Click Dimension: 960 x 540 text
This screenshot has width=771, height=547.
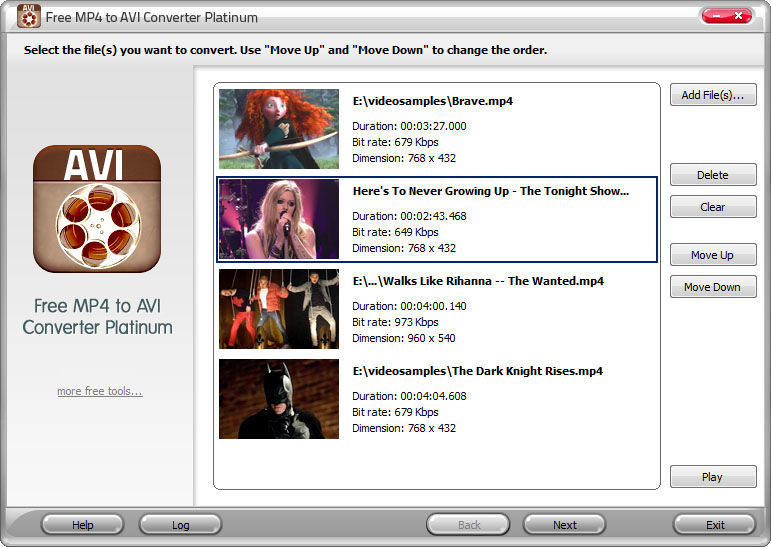click(404, 338)
